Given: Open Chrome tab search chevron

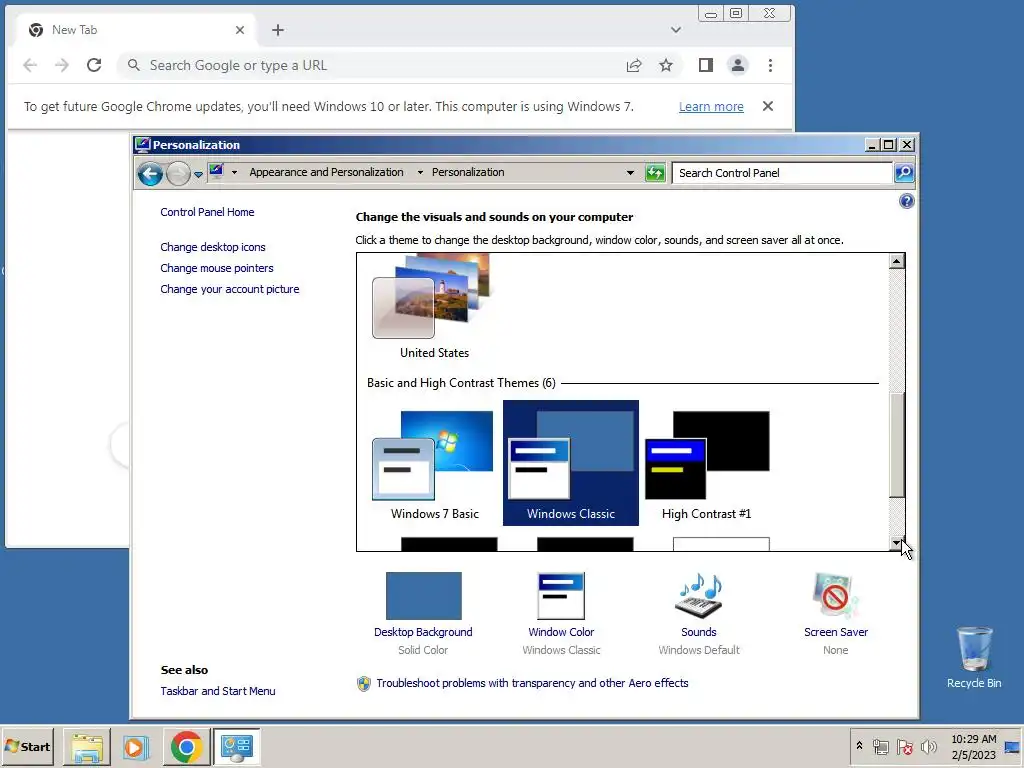Looking at the screenshot, I should [x=676, y=30].
